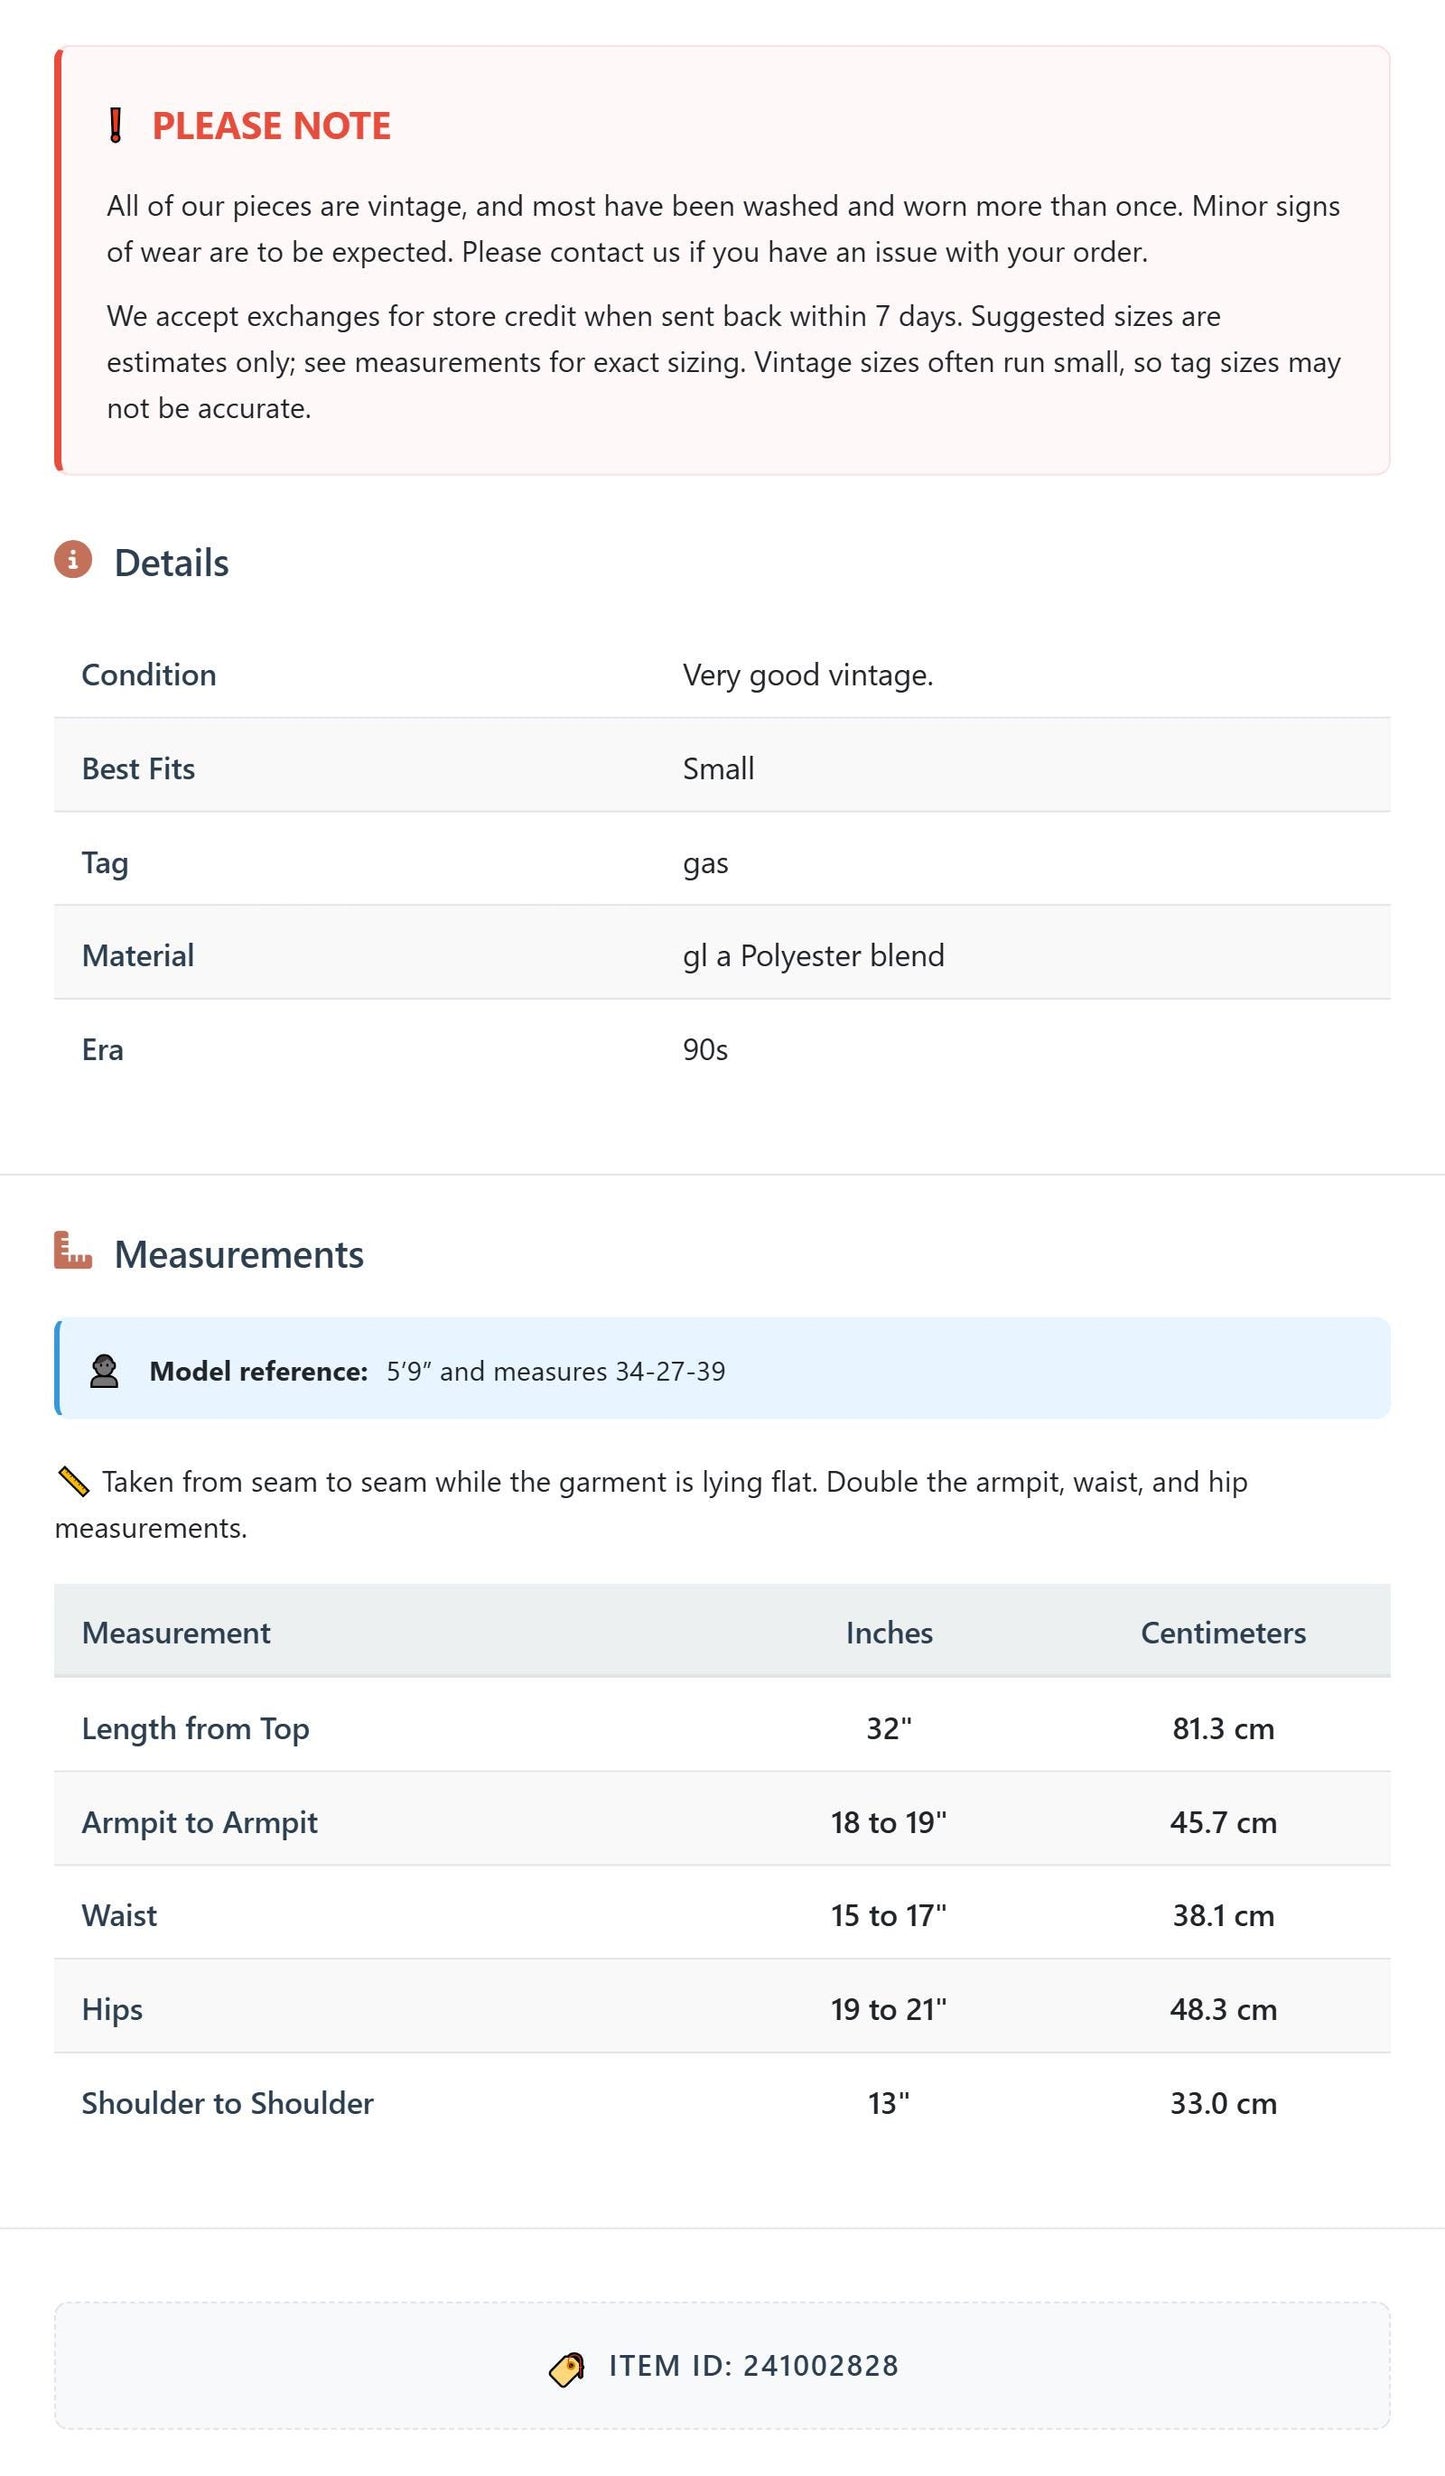Select the 'Small' value in Best Fits

718,769
